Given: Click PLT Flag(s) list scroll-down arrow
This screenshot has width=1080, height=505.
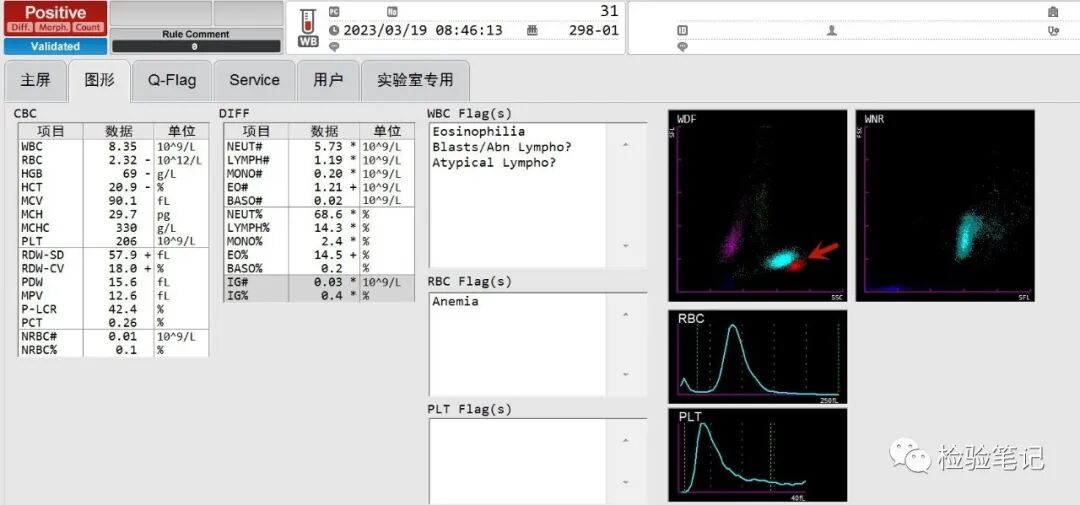Looking at the screenshot, I should (x=625, y=482).
